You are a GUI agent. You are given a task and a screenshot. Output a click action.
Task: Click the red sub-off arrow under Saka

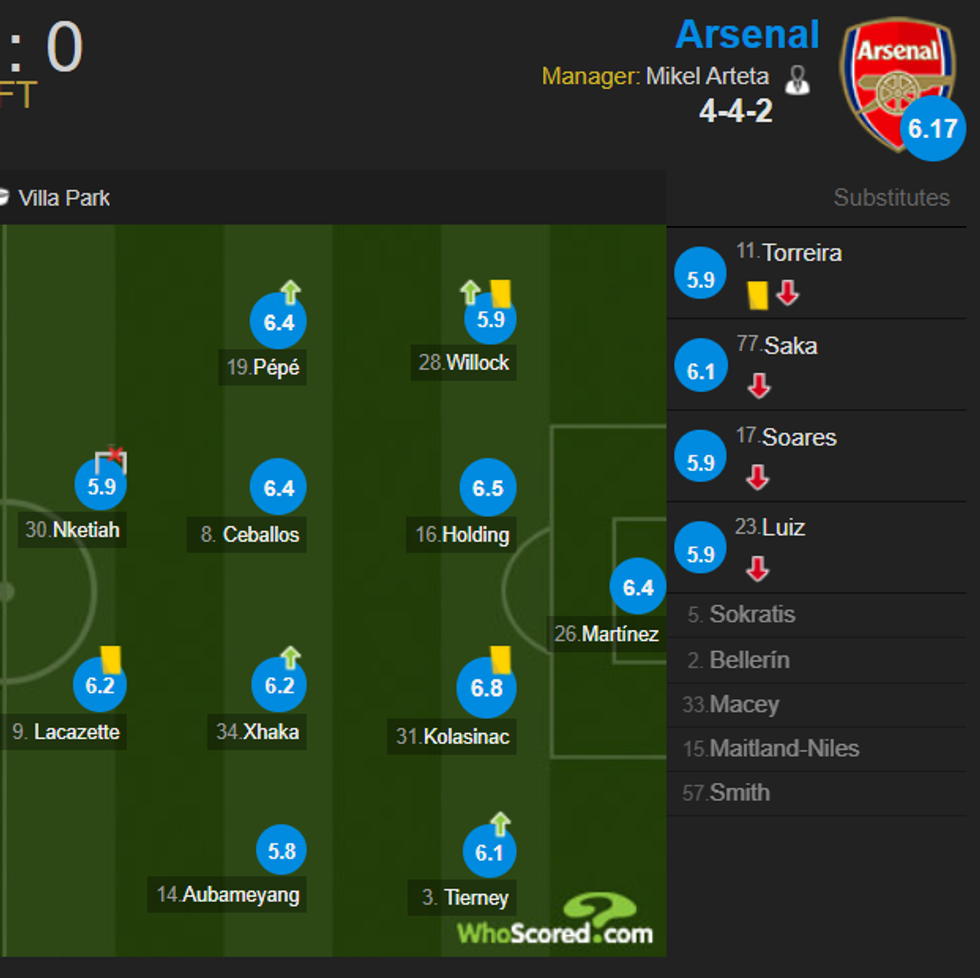tap(757, 386)
